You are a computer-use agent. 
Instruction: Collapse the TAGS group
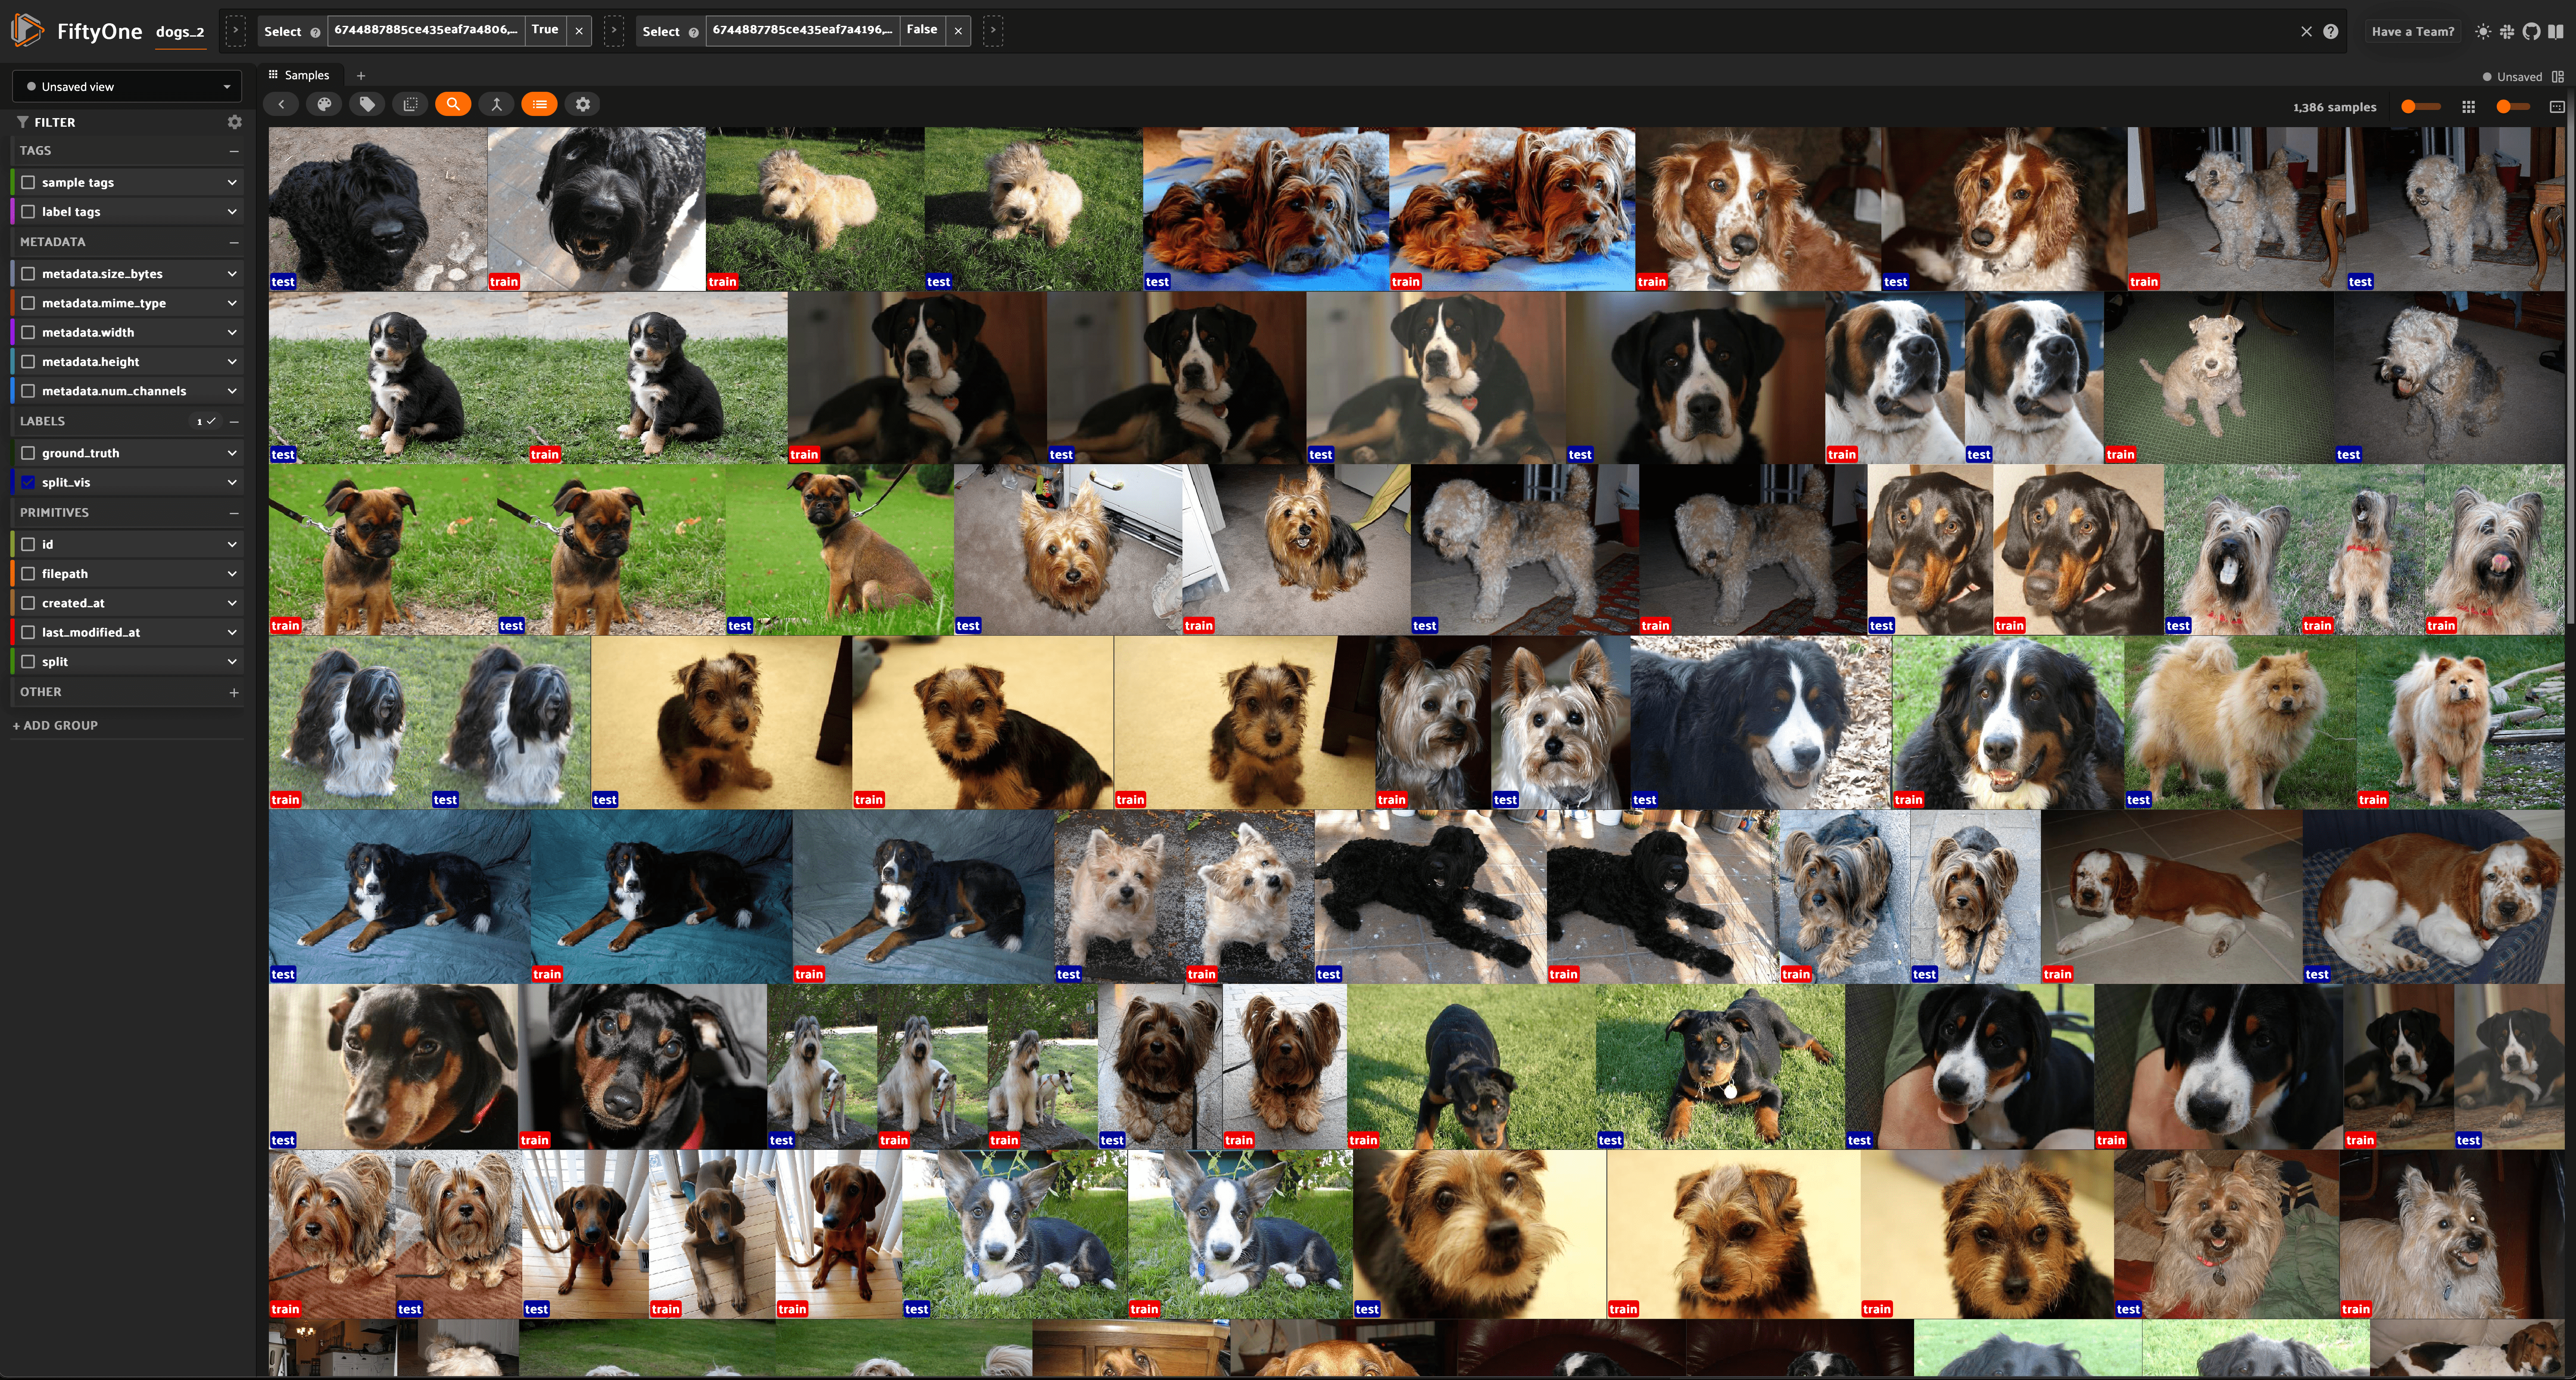[234, 151]
